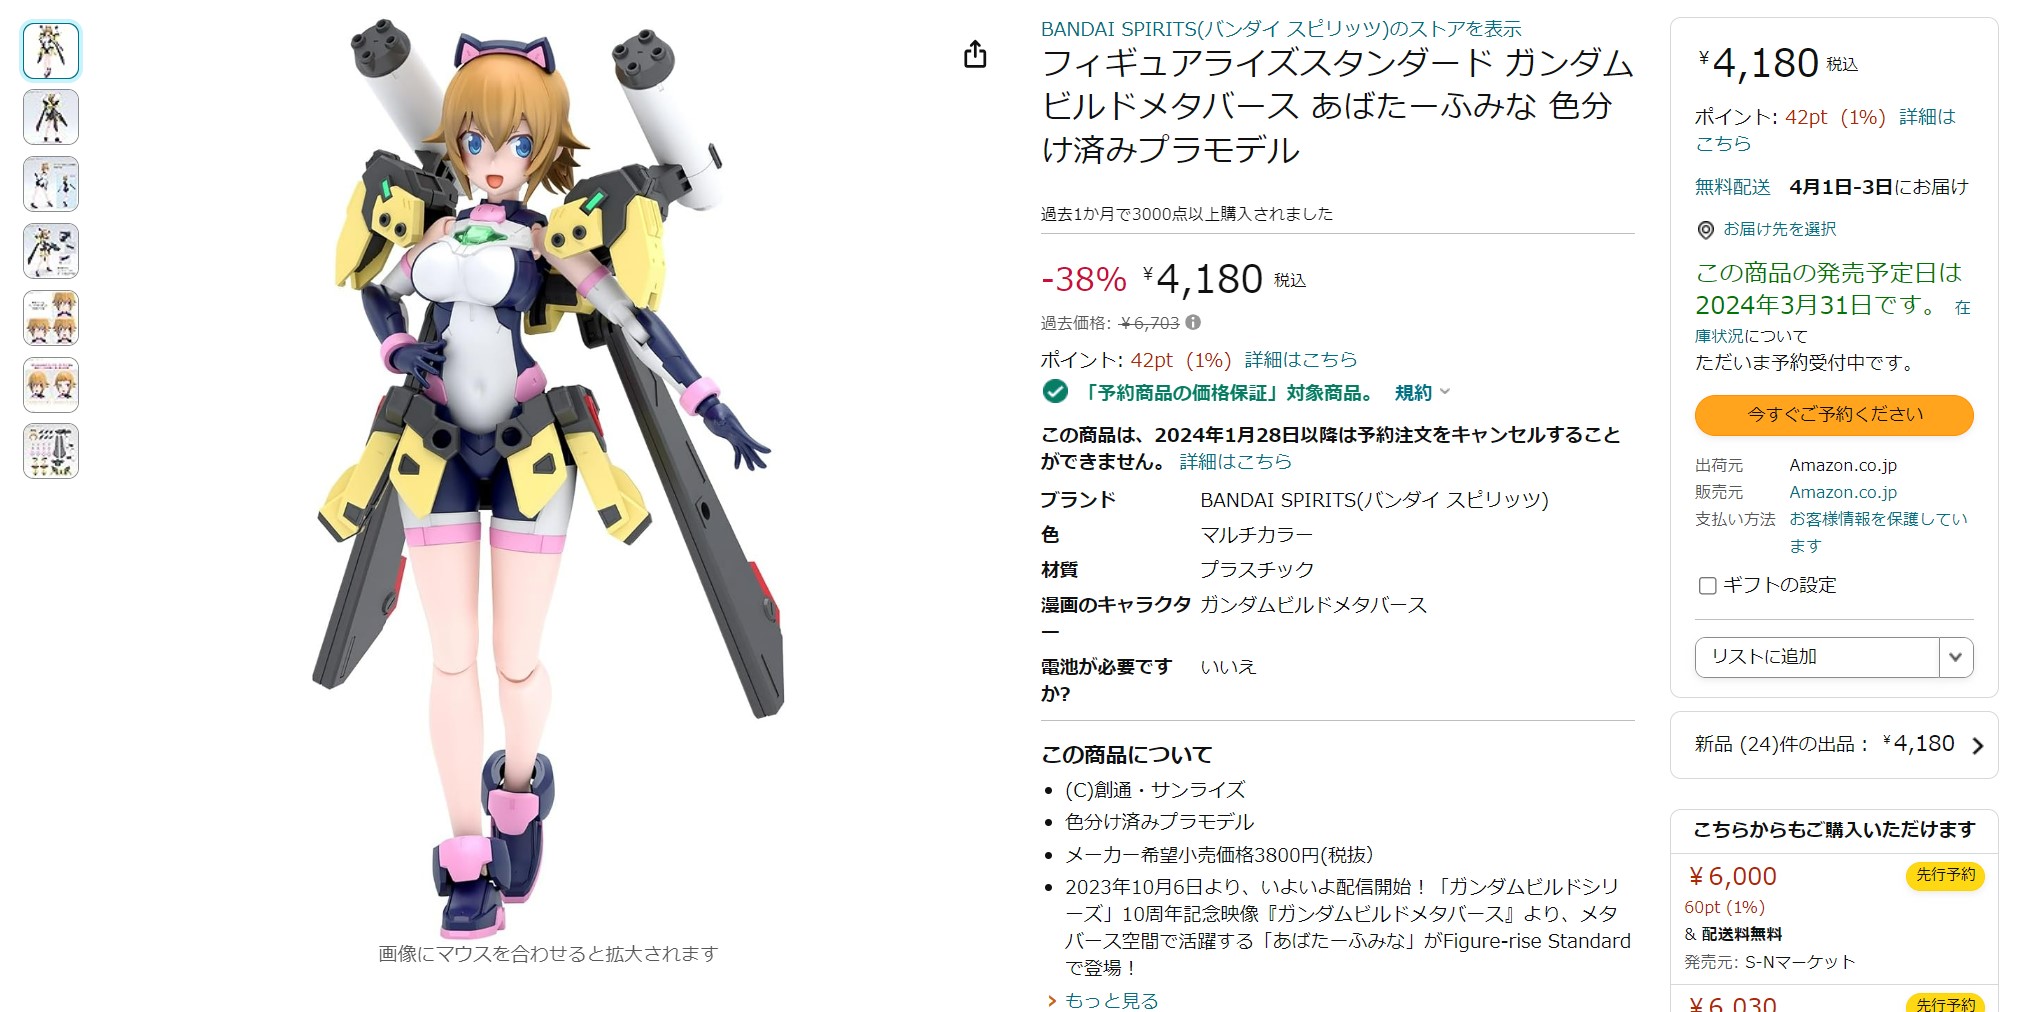Image resolution: width=2031 pixels, height=1012 pixels.
Task: Open the リストに追加 dropdown arrow
Action: tap(1955, 657)
